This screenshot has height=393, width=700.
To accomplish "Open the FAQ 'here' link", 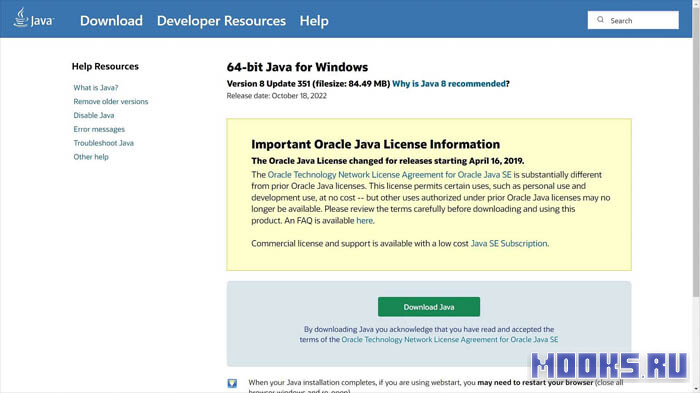I will click(x=364, y=221).
